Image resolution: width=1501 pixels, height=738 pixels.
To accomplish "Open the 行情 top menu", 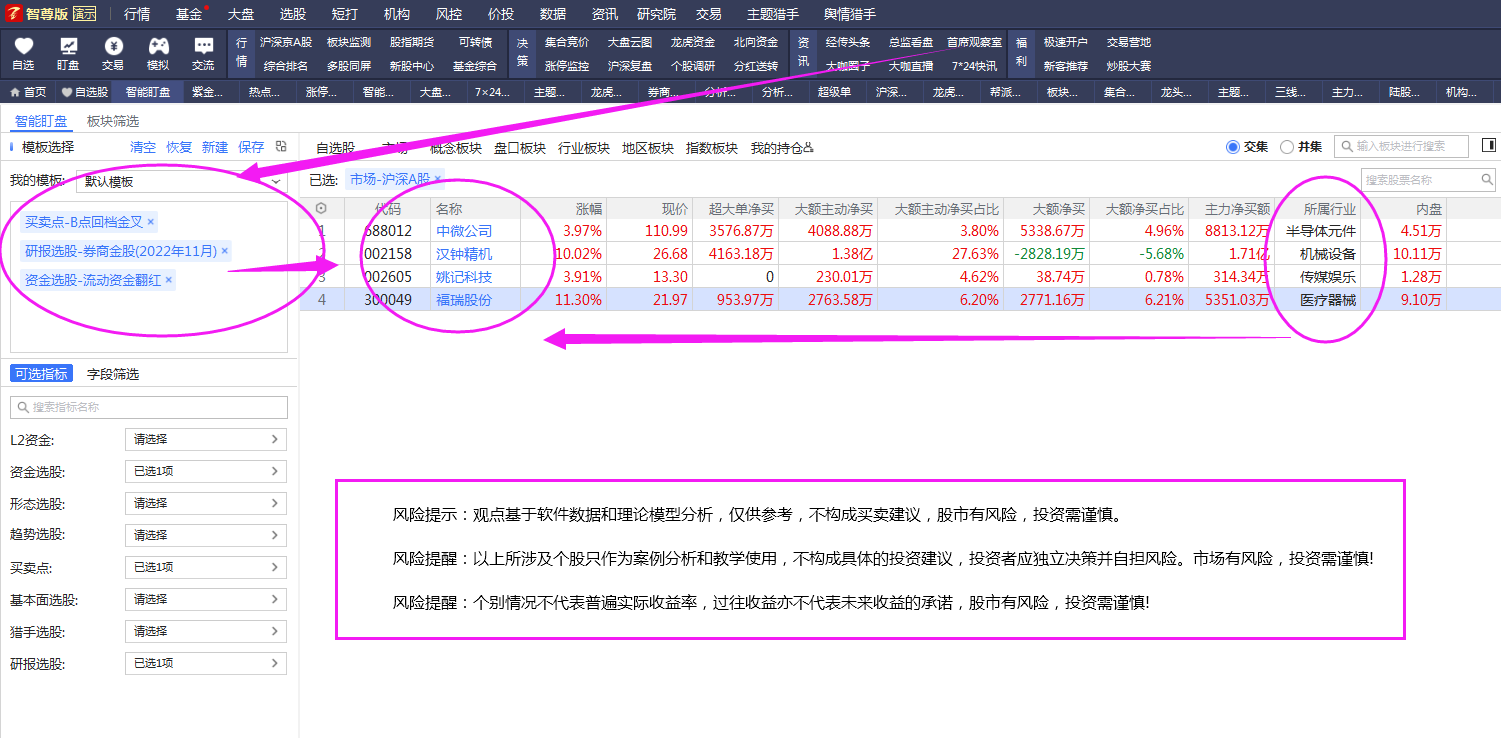I will (x=137, y=14).
